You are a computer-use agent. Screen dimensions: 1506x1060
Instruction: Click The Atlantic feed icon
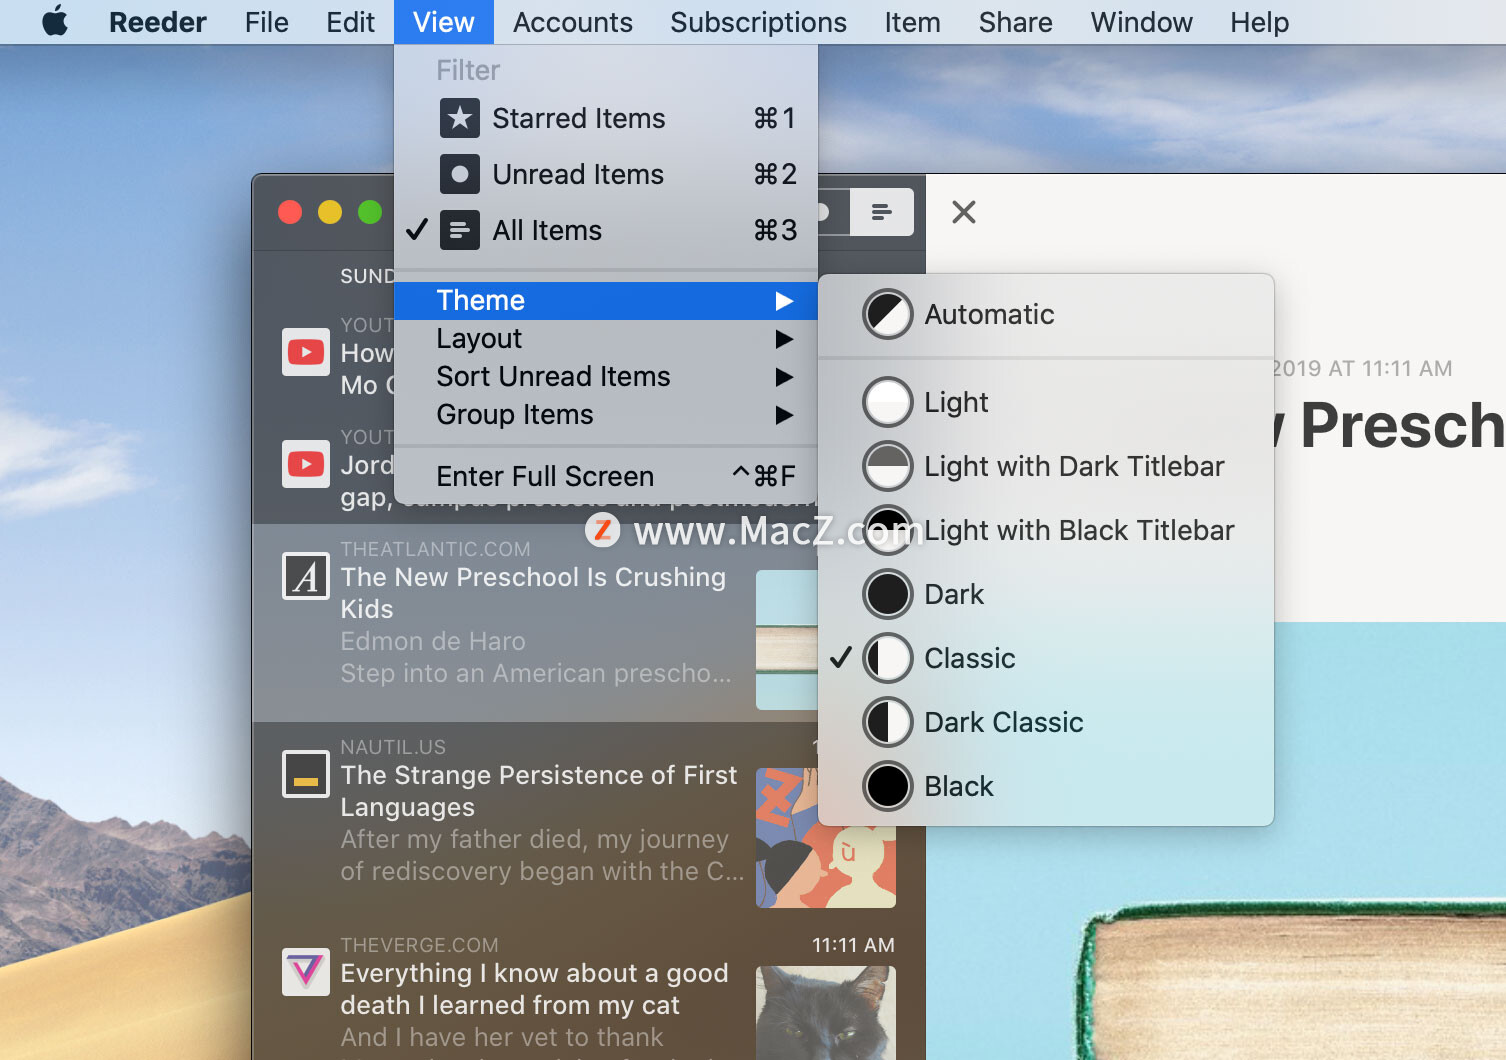[306, 576]
